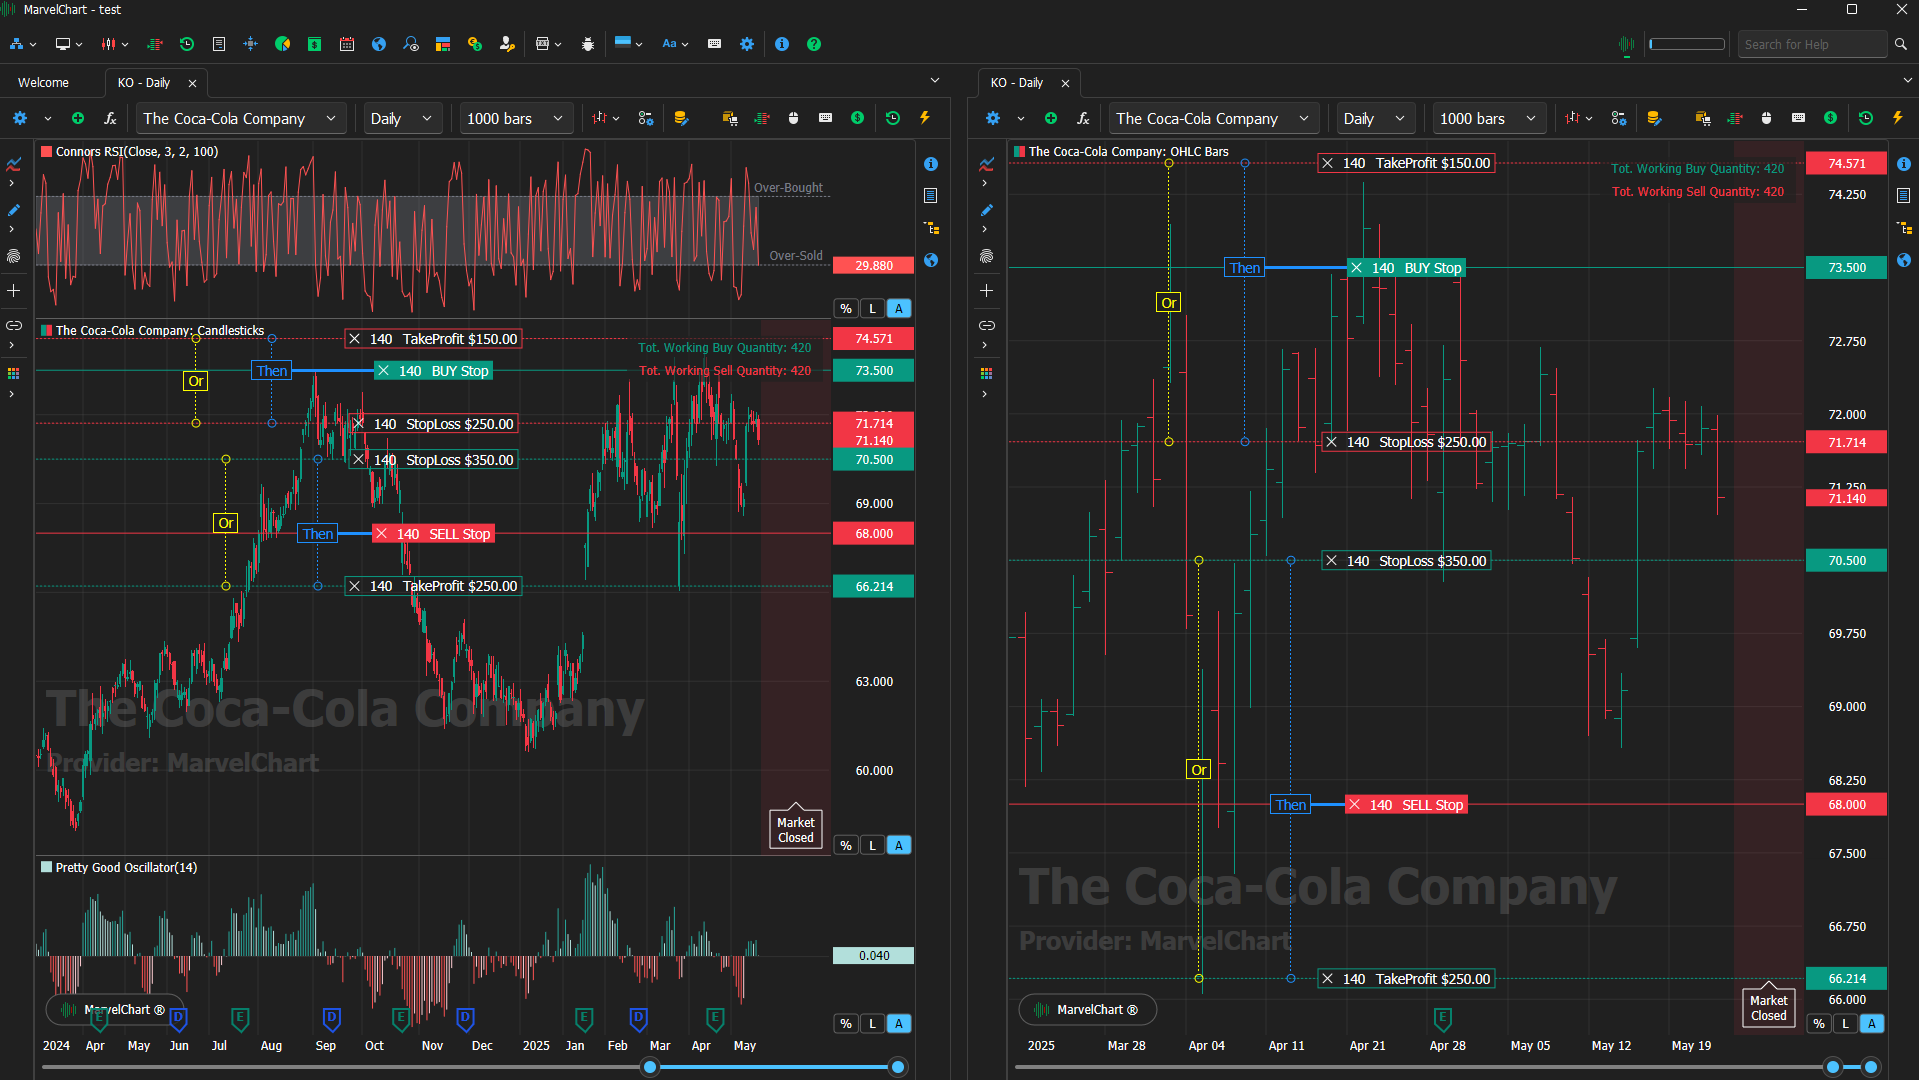
Task: Open The Coca-Cola Company symbol dropdown
Action: [x=240, y=118]
